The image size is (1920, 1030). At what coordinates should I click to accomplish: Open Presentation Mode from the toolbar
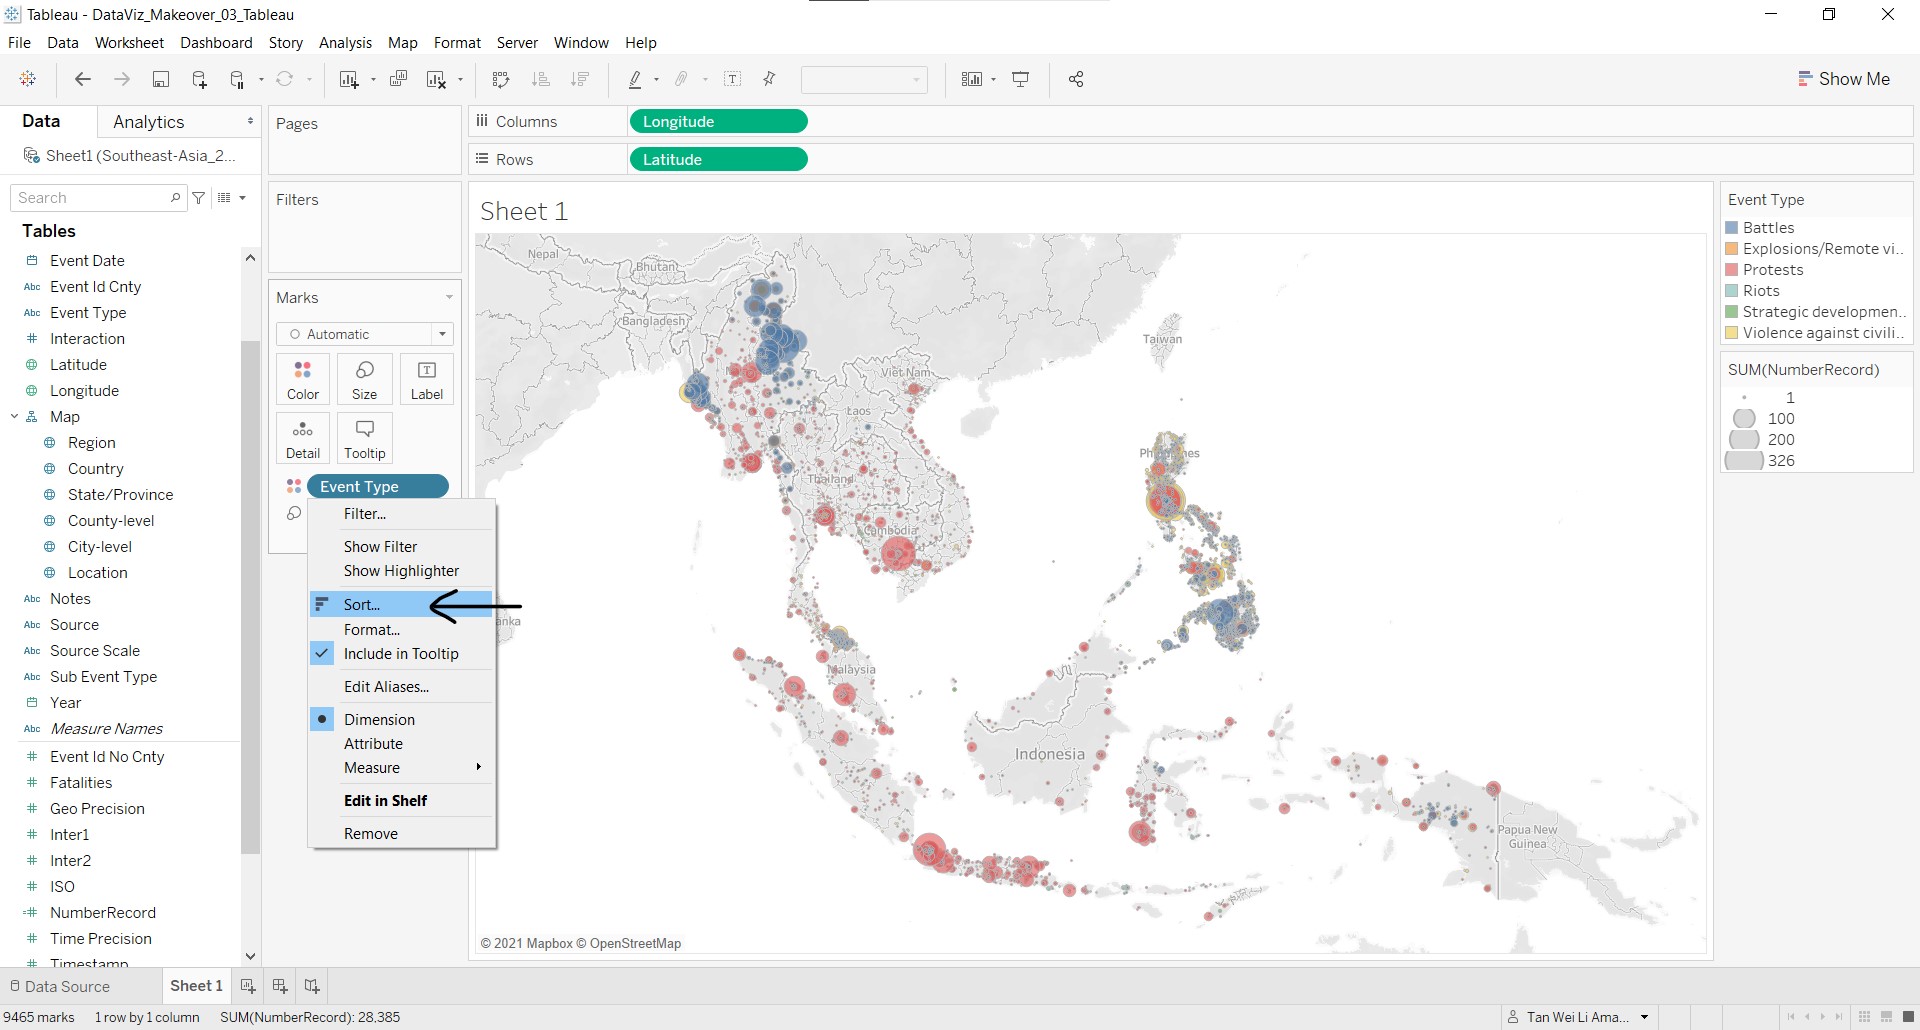1021,80
